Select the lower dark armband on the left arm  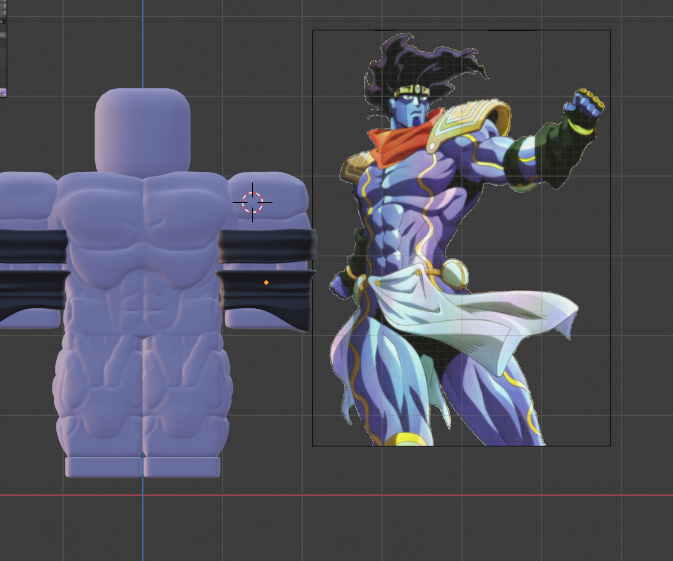coord(33,295)
